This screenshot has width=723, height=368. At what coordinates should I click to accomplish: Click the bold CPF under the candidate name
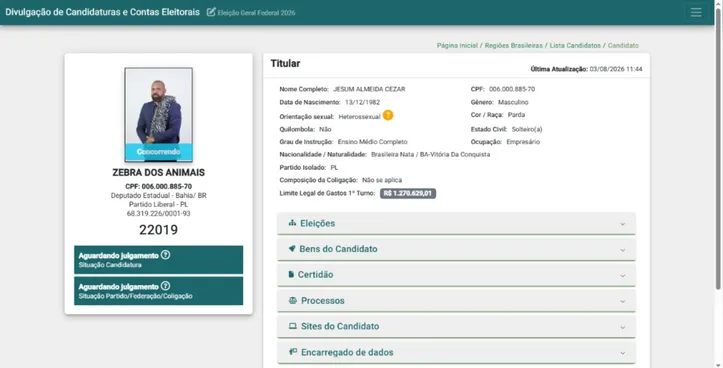[159, 186]
